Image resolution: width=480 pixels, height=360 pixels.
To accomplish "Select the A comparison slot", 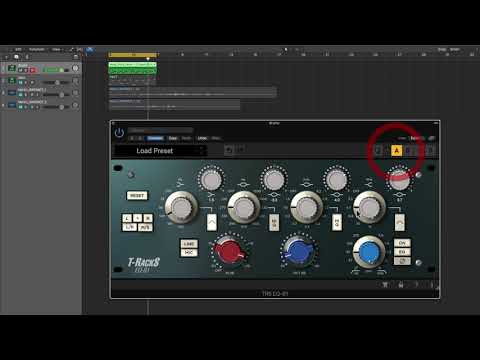I will pyautogui.click(x=396, y=151).
